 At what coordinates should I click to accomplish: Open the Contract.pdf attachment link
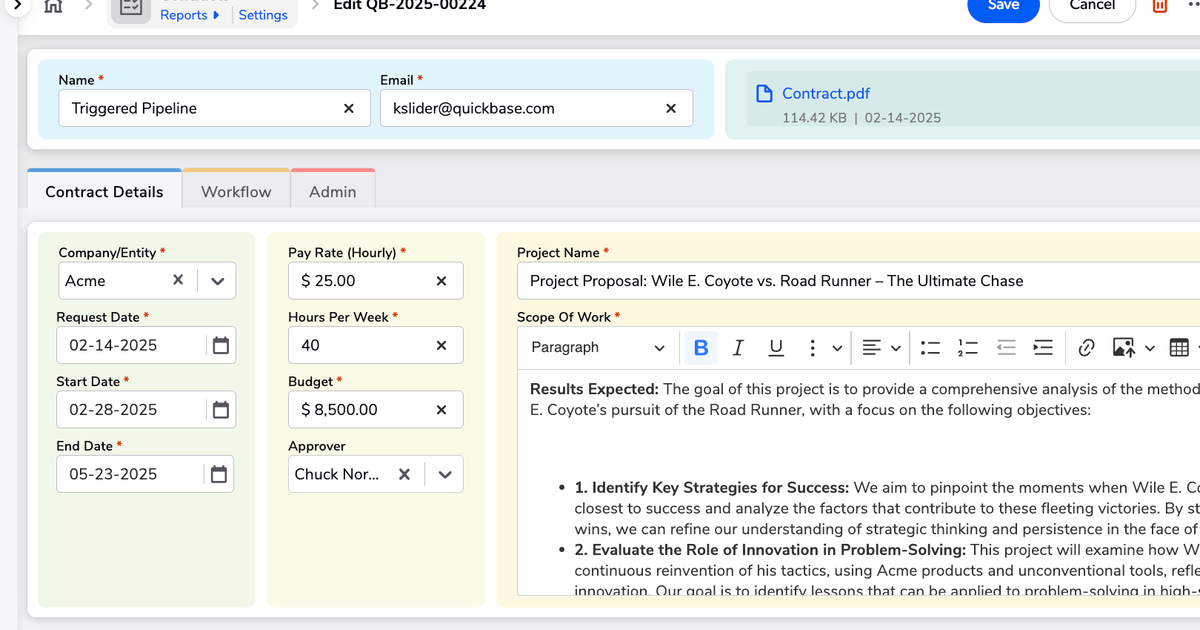coord(826,93)
